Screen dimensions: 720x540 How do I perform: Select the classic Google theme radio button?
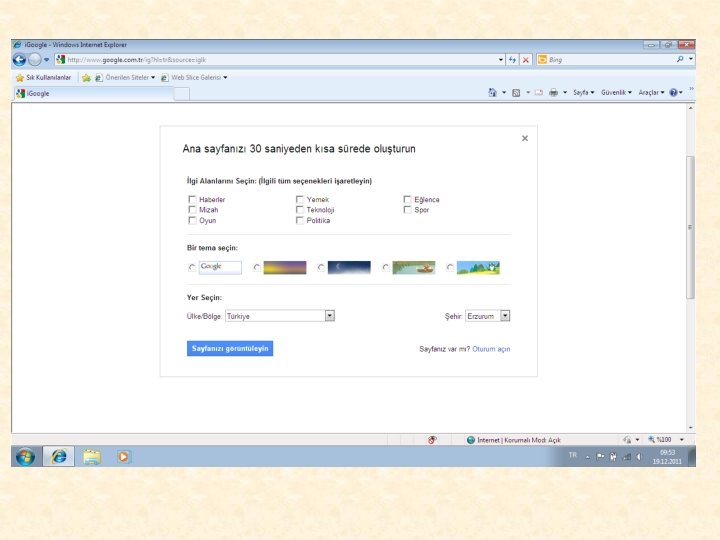pyautogui.click(x=192, y=267)
